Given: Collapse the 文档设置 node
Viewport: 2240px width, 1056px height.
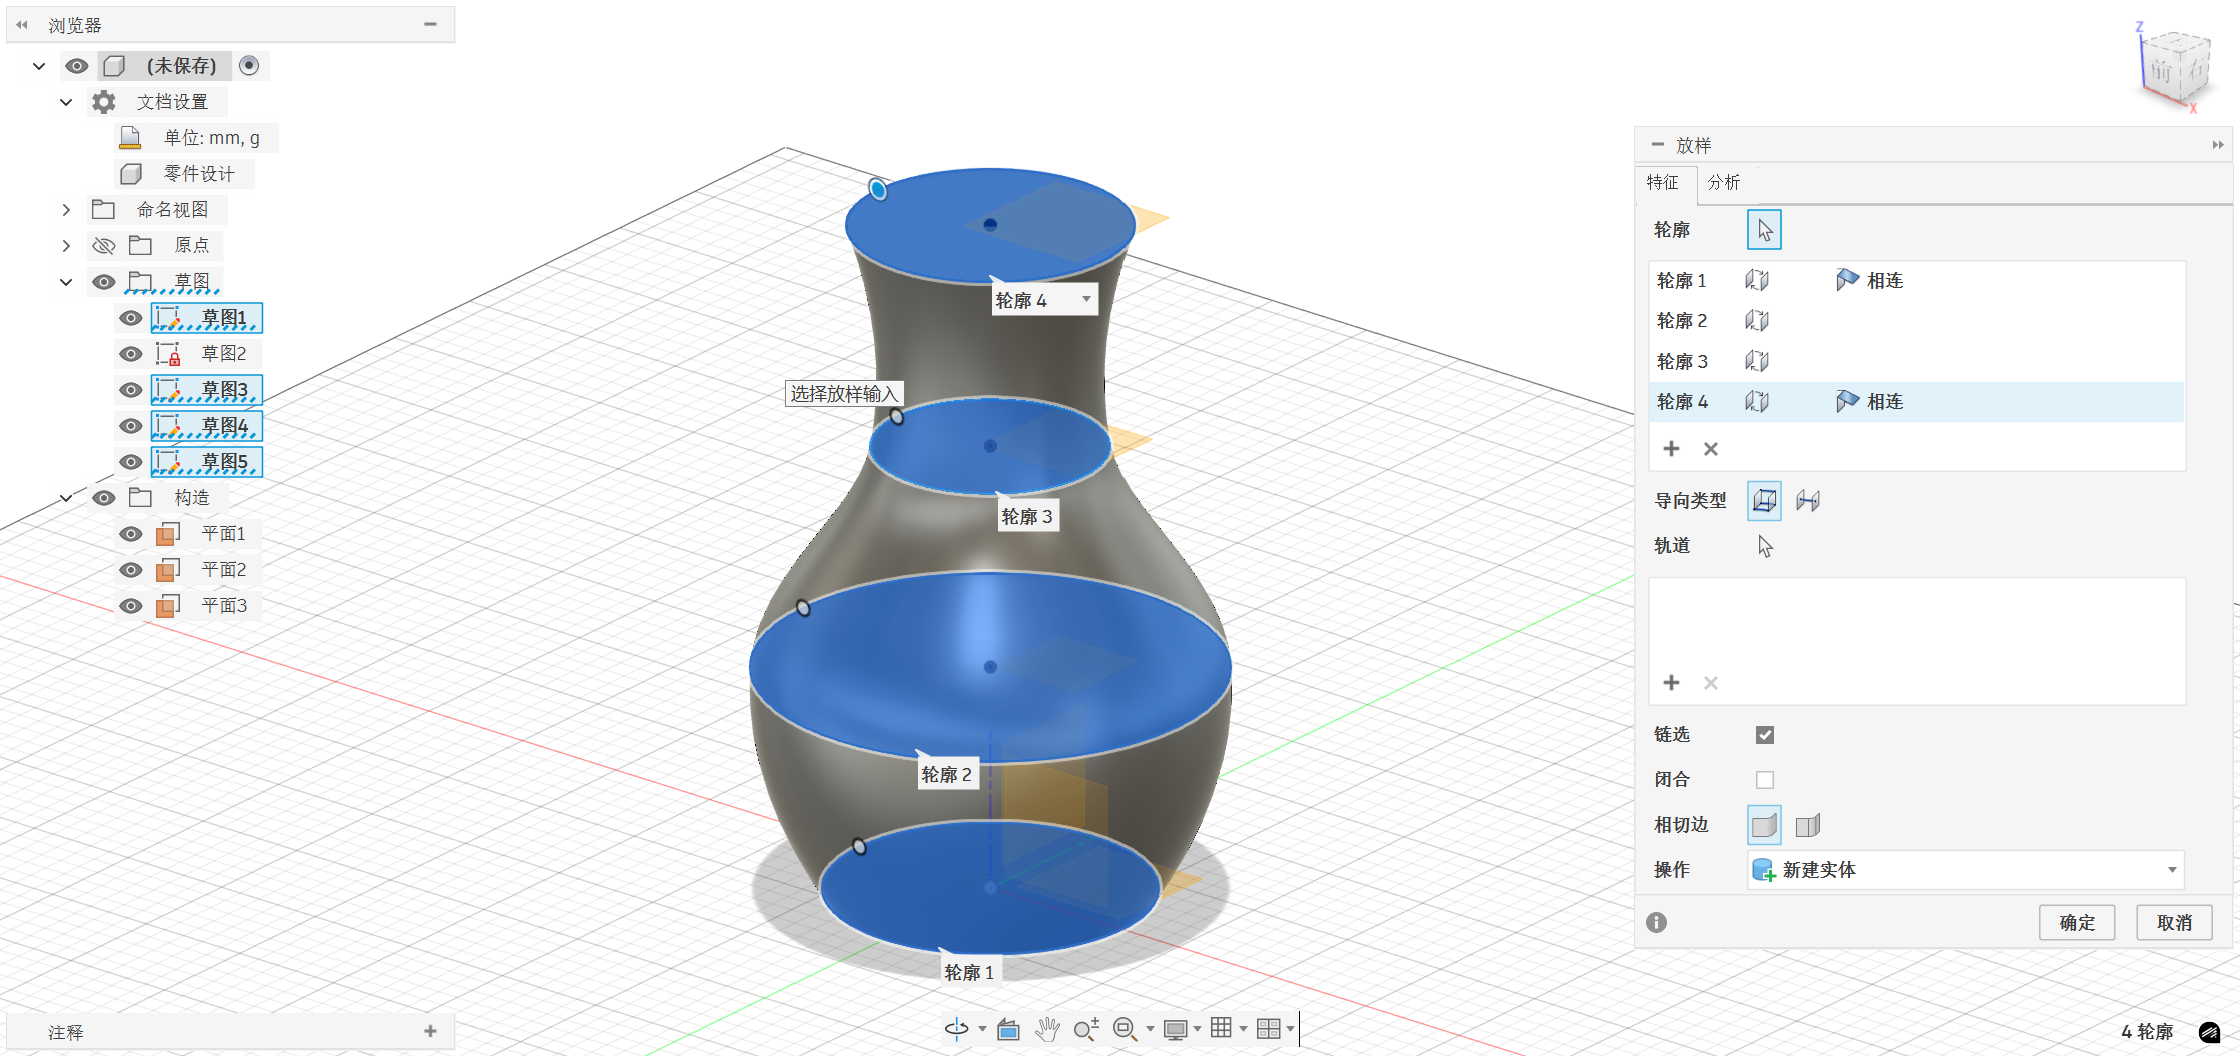Looking at the screenshot, I should pyautogui.click(x=66, y=102).
